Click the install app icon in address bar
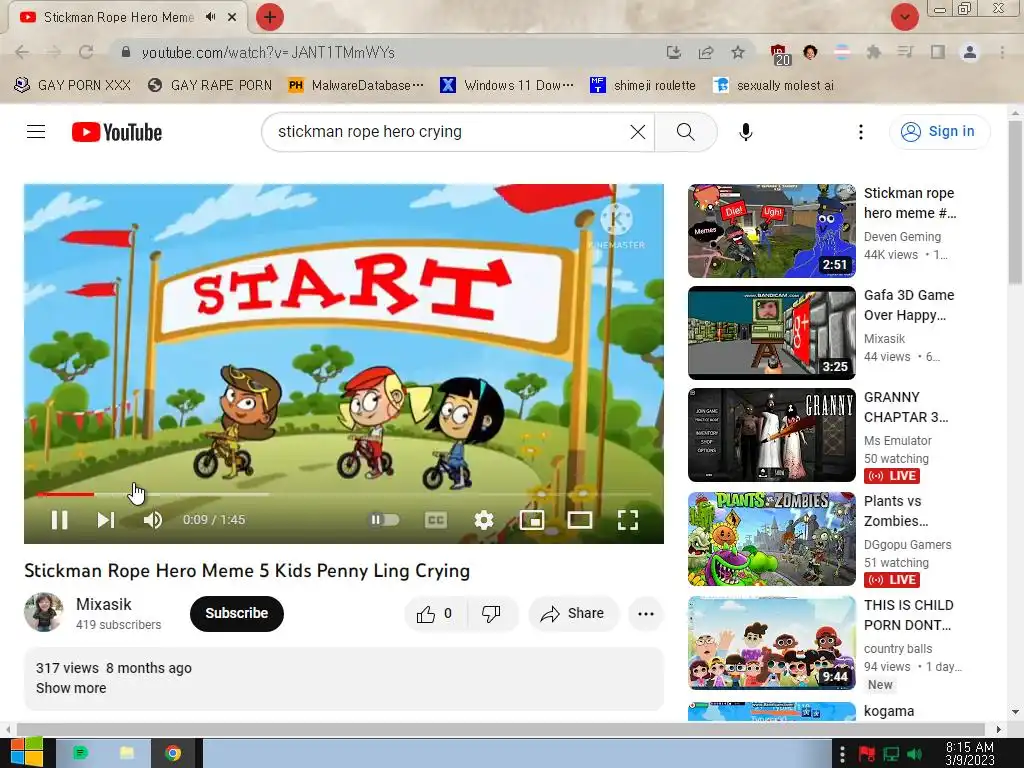This screenshot has width=1024, height=768. point(674,52)
